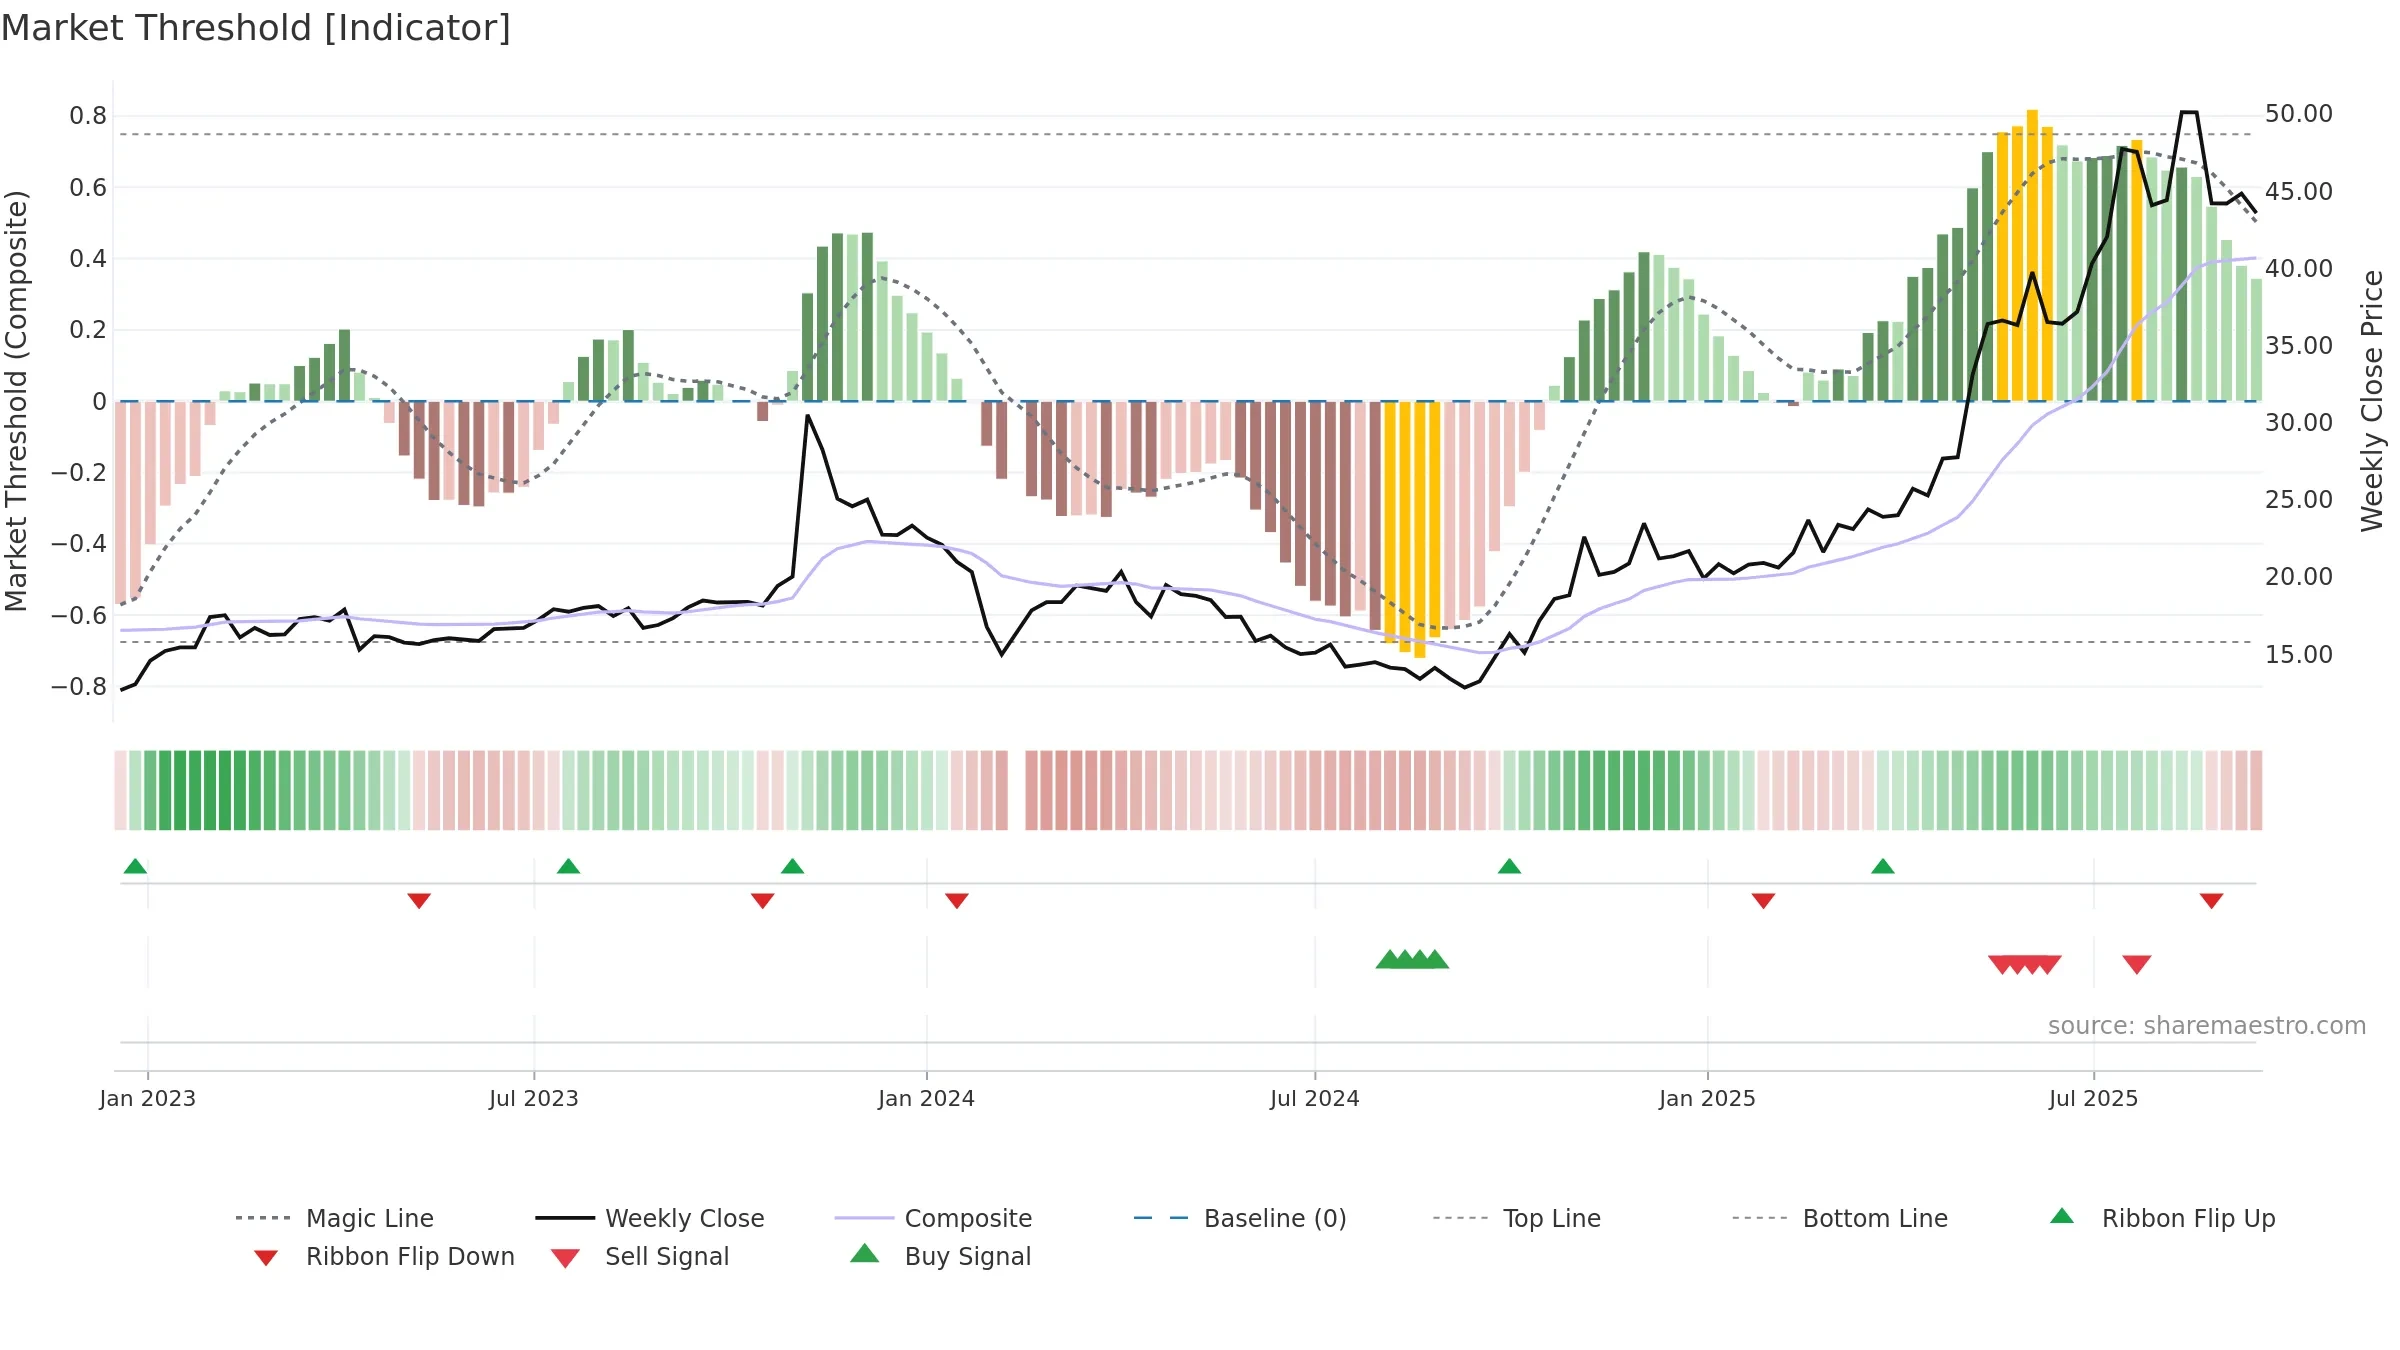Toggle the Top Line legend entry
Viewport: 2400px width, 1350px height.
1516,1218
